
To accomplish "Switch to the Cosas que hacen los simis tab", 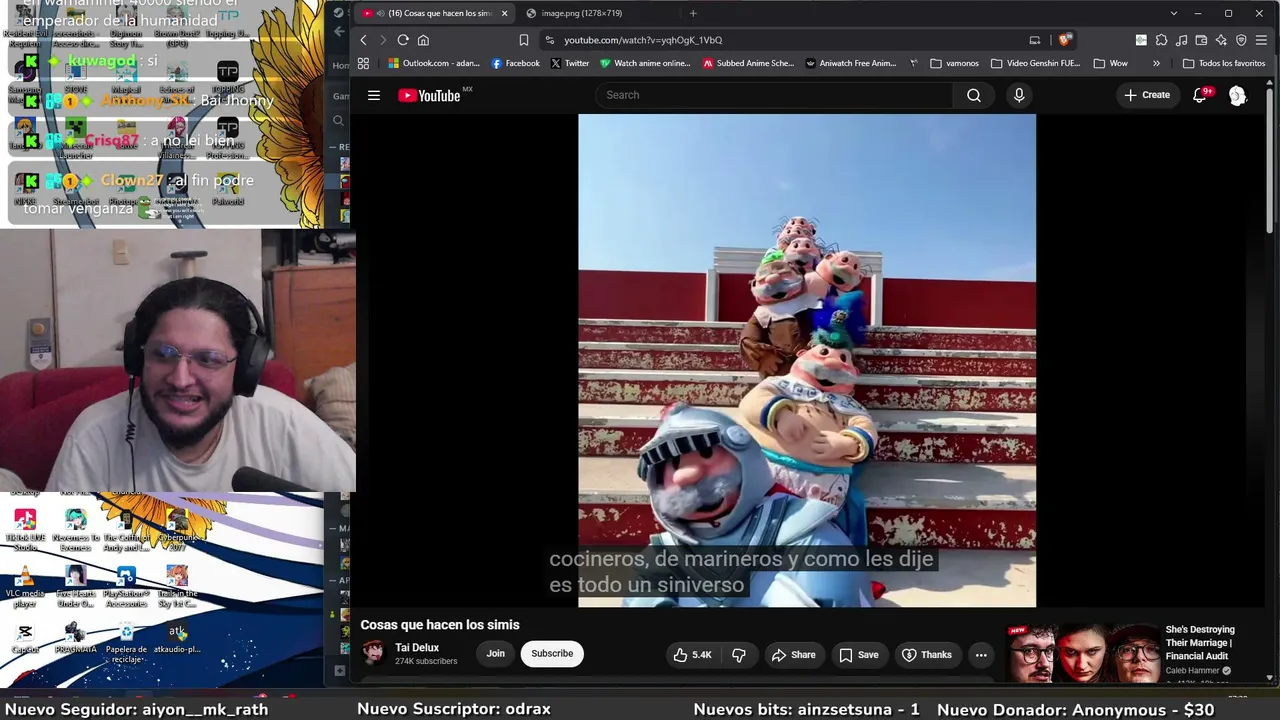I will (x=436, y=14).
